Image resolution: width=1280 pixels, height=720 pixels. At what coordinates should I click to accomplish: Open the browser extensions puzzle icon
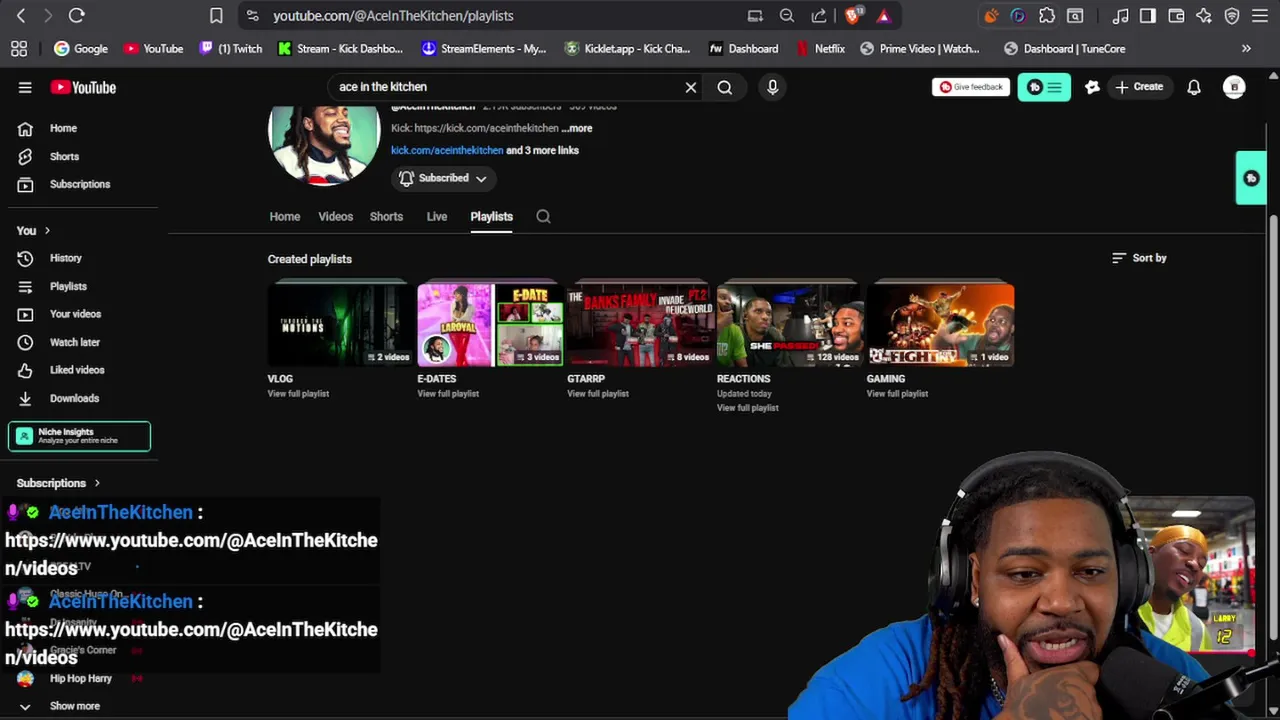1047,15
